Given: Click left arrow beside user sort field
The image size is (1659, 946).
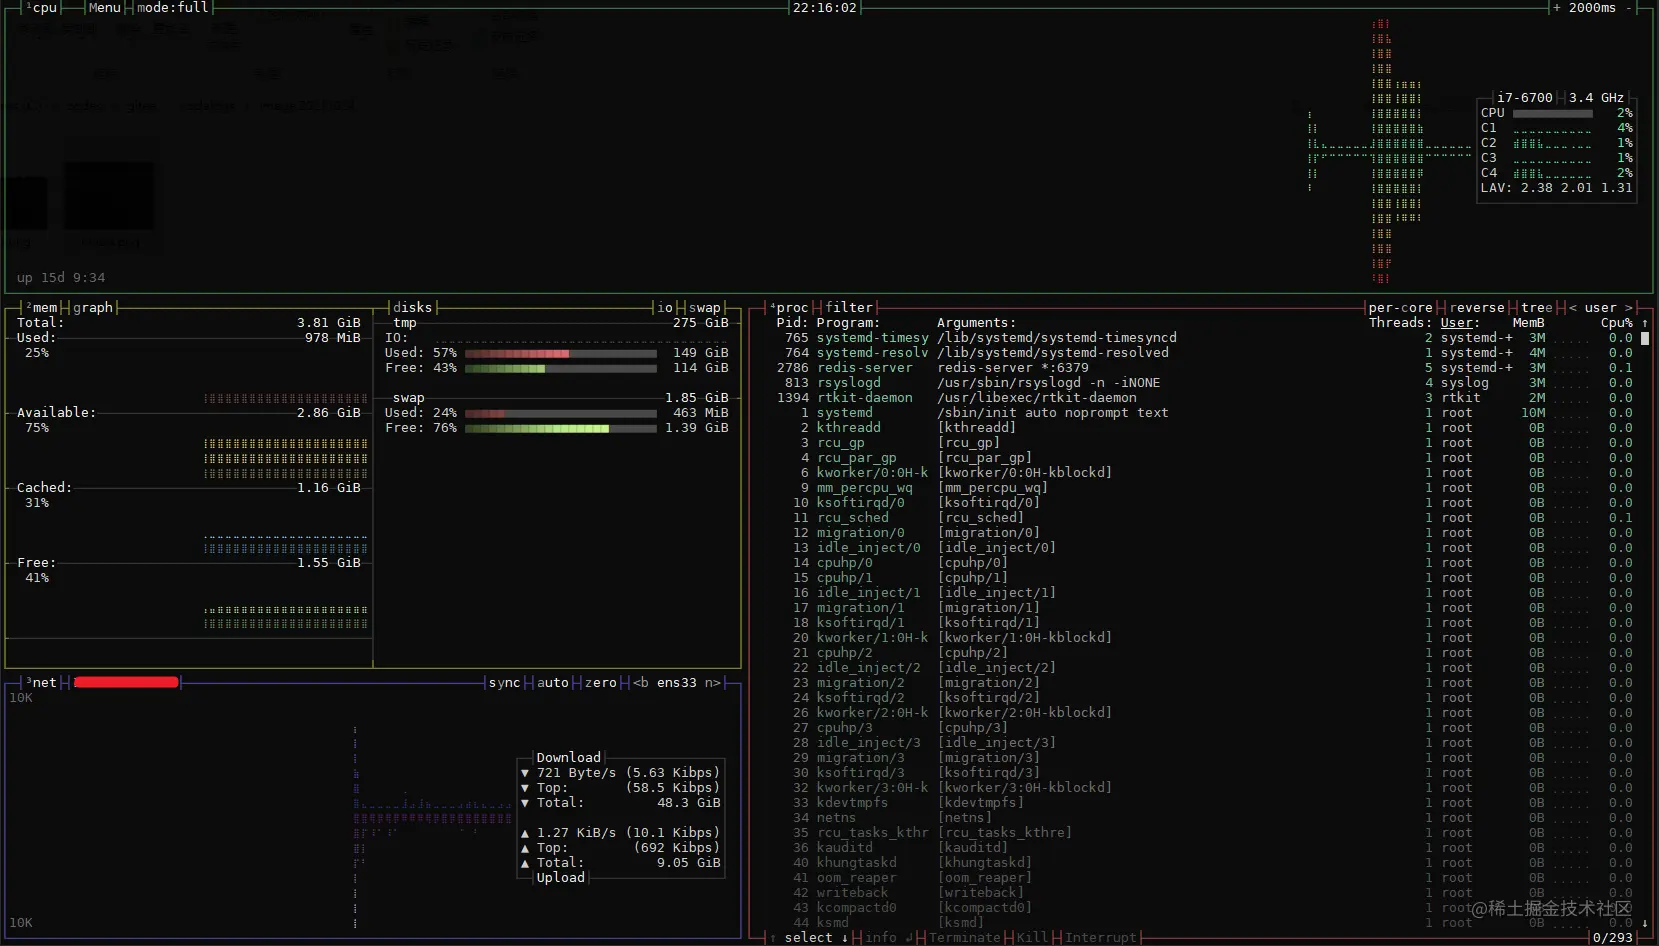Looking at the screenshot, I should click(1573, 307).
